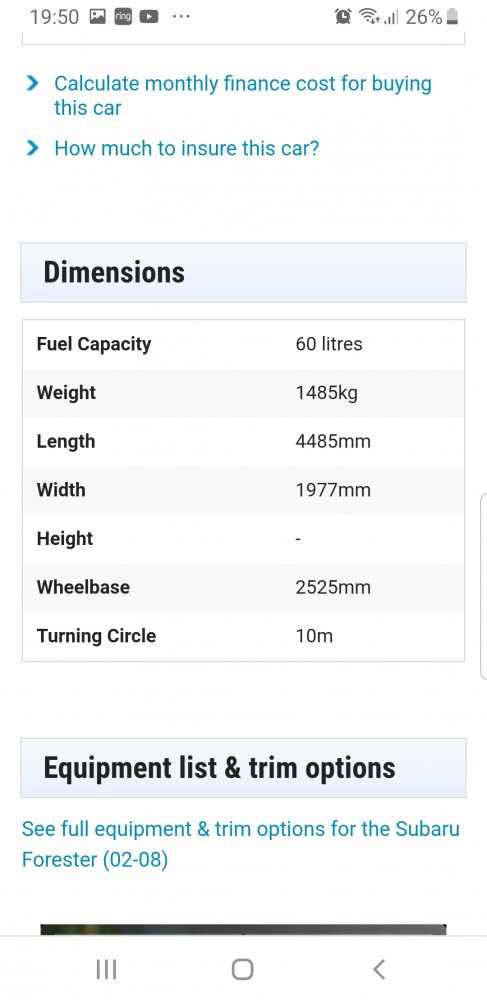Image resolution: width=487 pixels, height=1000 pixels.
Task: Tap the three-dots more notifications icon
Action: [x=181, y=17]
